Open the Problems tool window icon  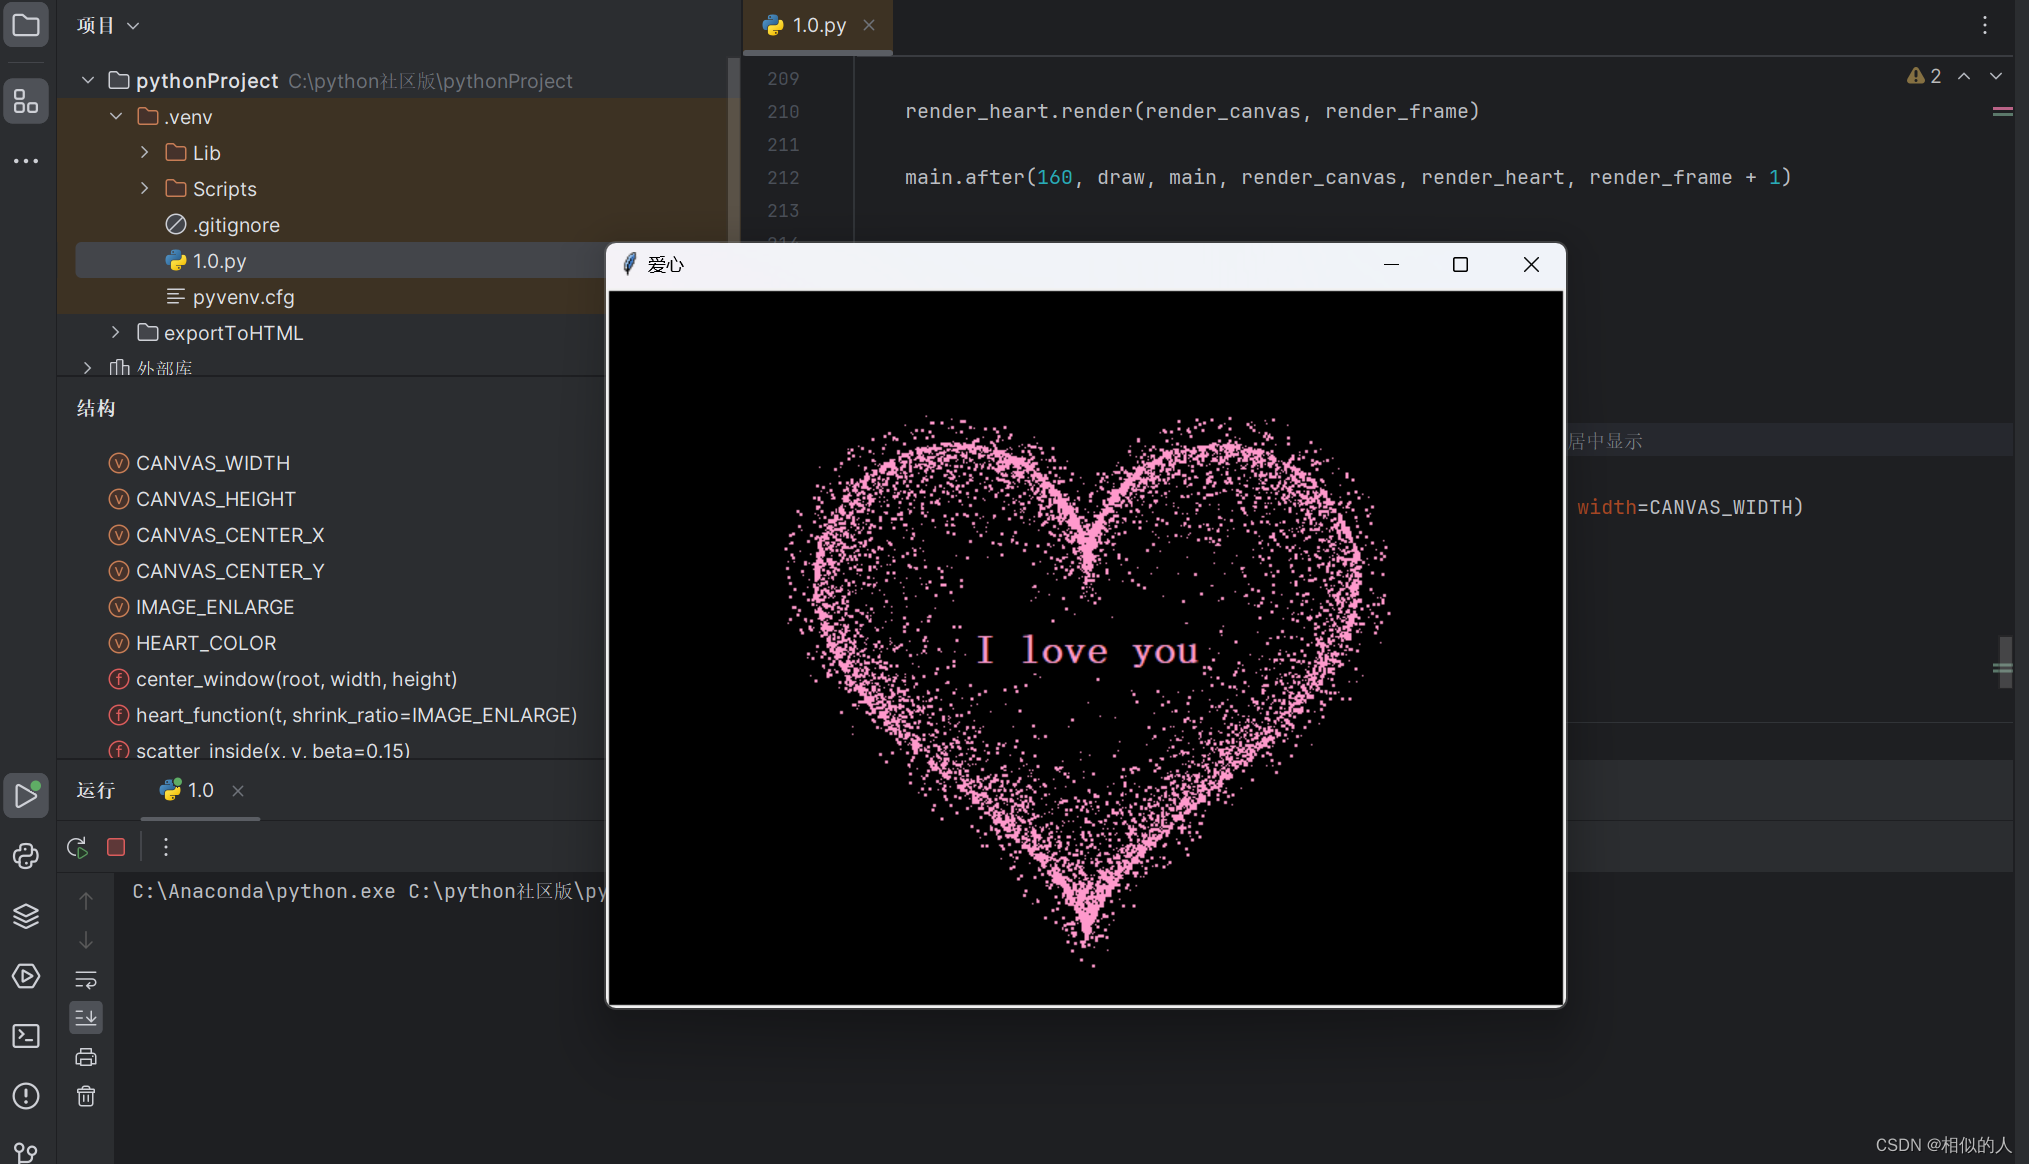26,1096
